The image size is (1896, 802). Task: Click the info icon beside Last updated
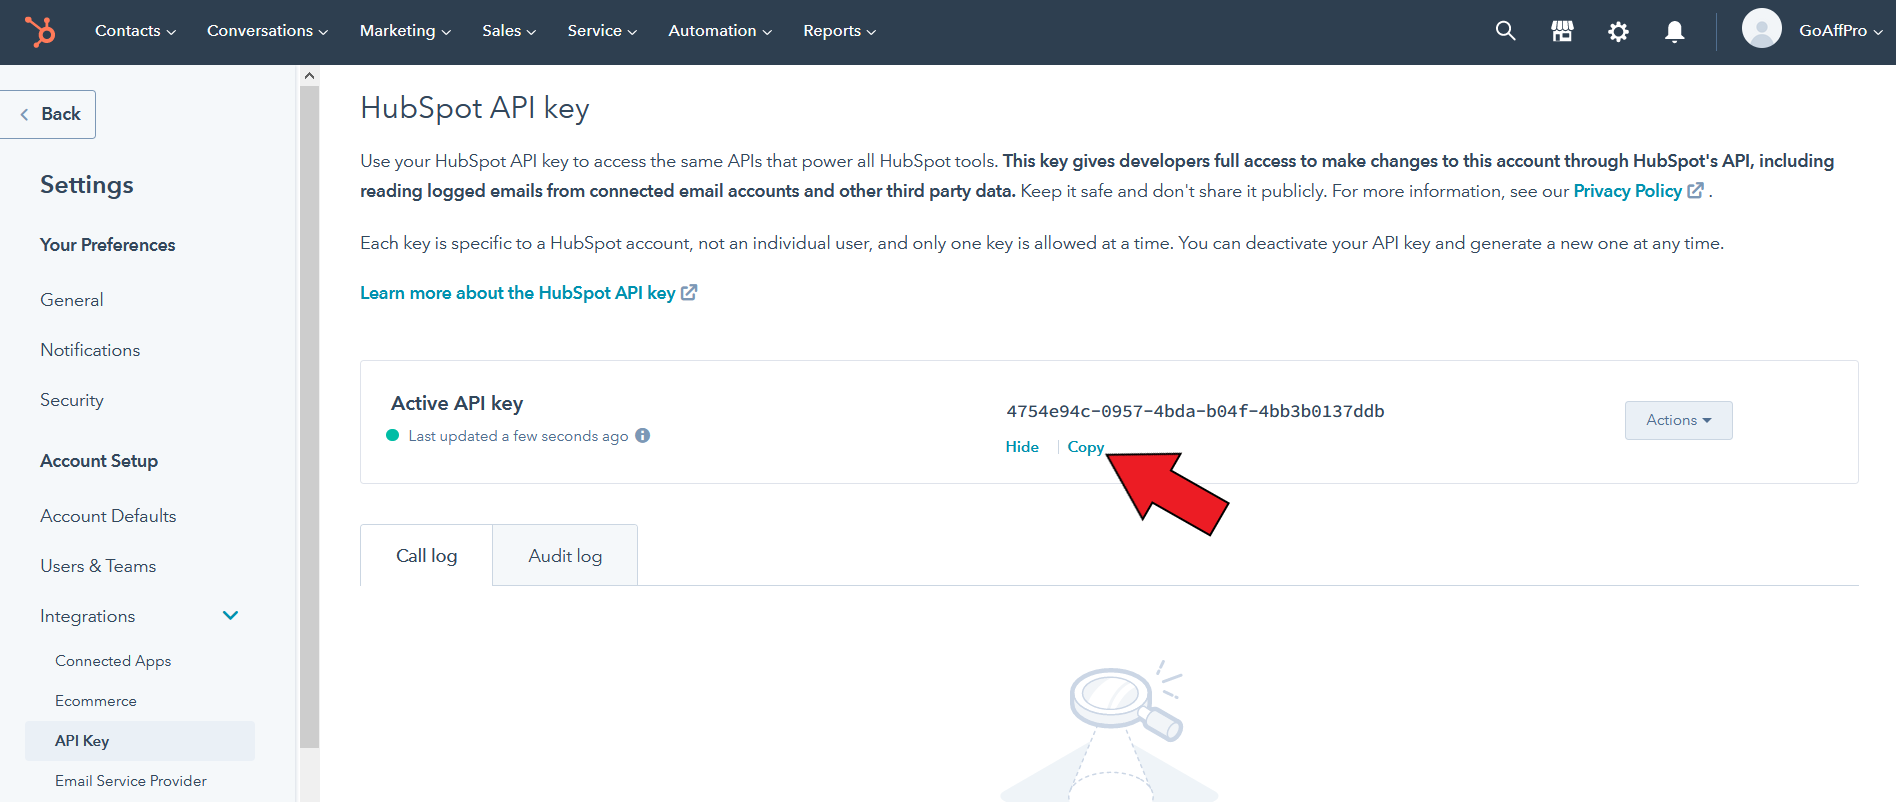tap(643, 435)
